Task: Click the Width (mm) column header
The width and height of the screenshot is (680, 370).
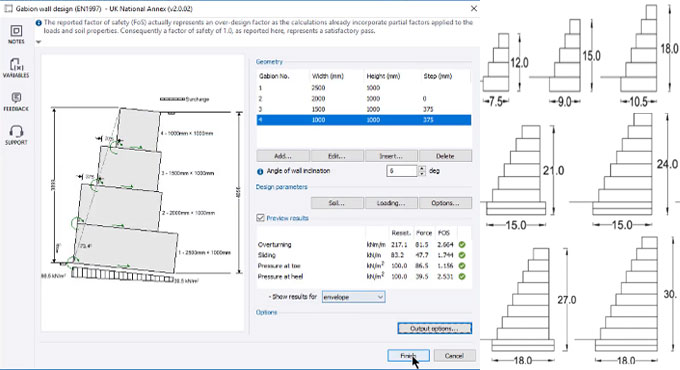Action: coord(328,76)
